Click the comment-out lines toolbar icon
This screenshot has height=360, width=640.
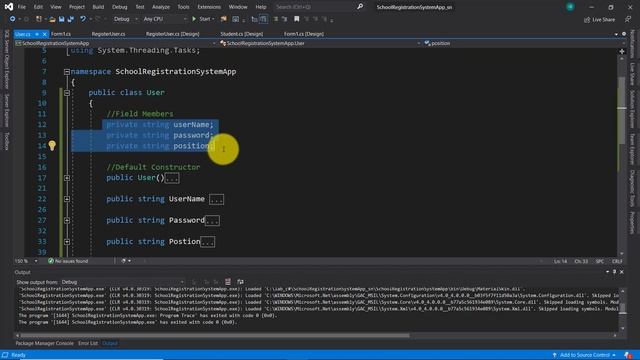click(x=276, y=19)
